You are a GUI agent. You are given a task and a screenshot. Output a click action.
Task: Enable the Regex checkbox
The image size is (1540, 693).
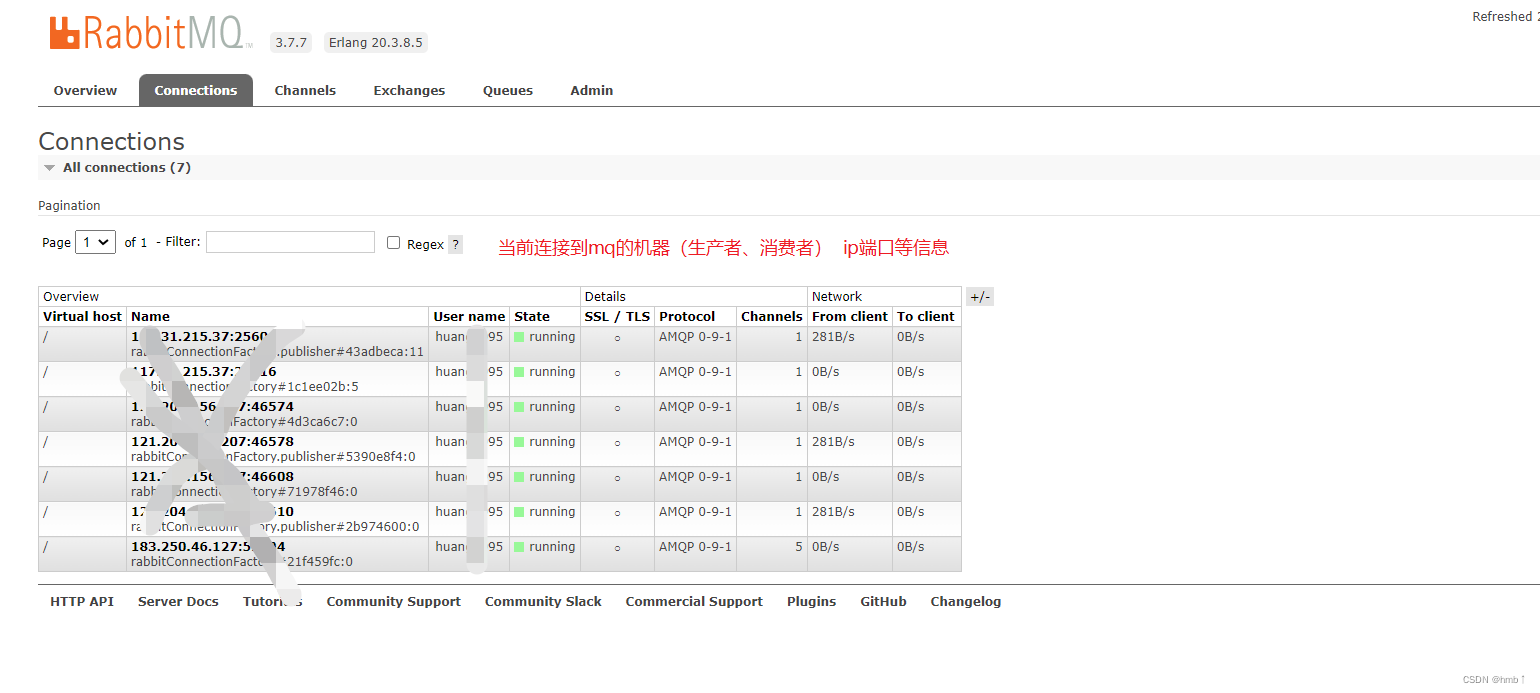coord(393,243)
